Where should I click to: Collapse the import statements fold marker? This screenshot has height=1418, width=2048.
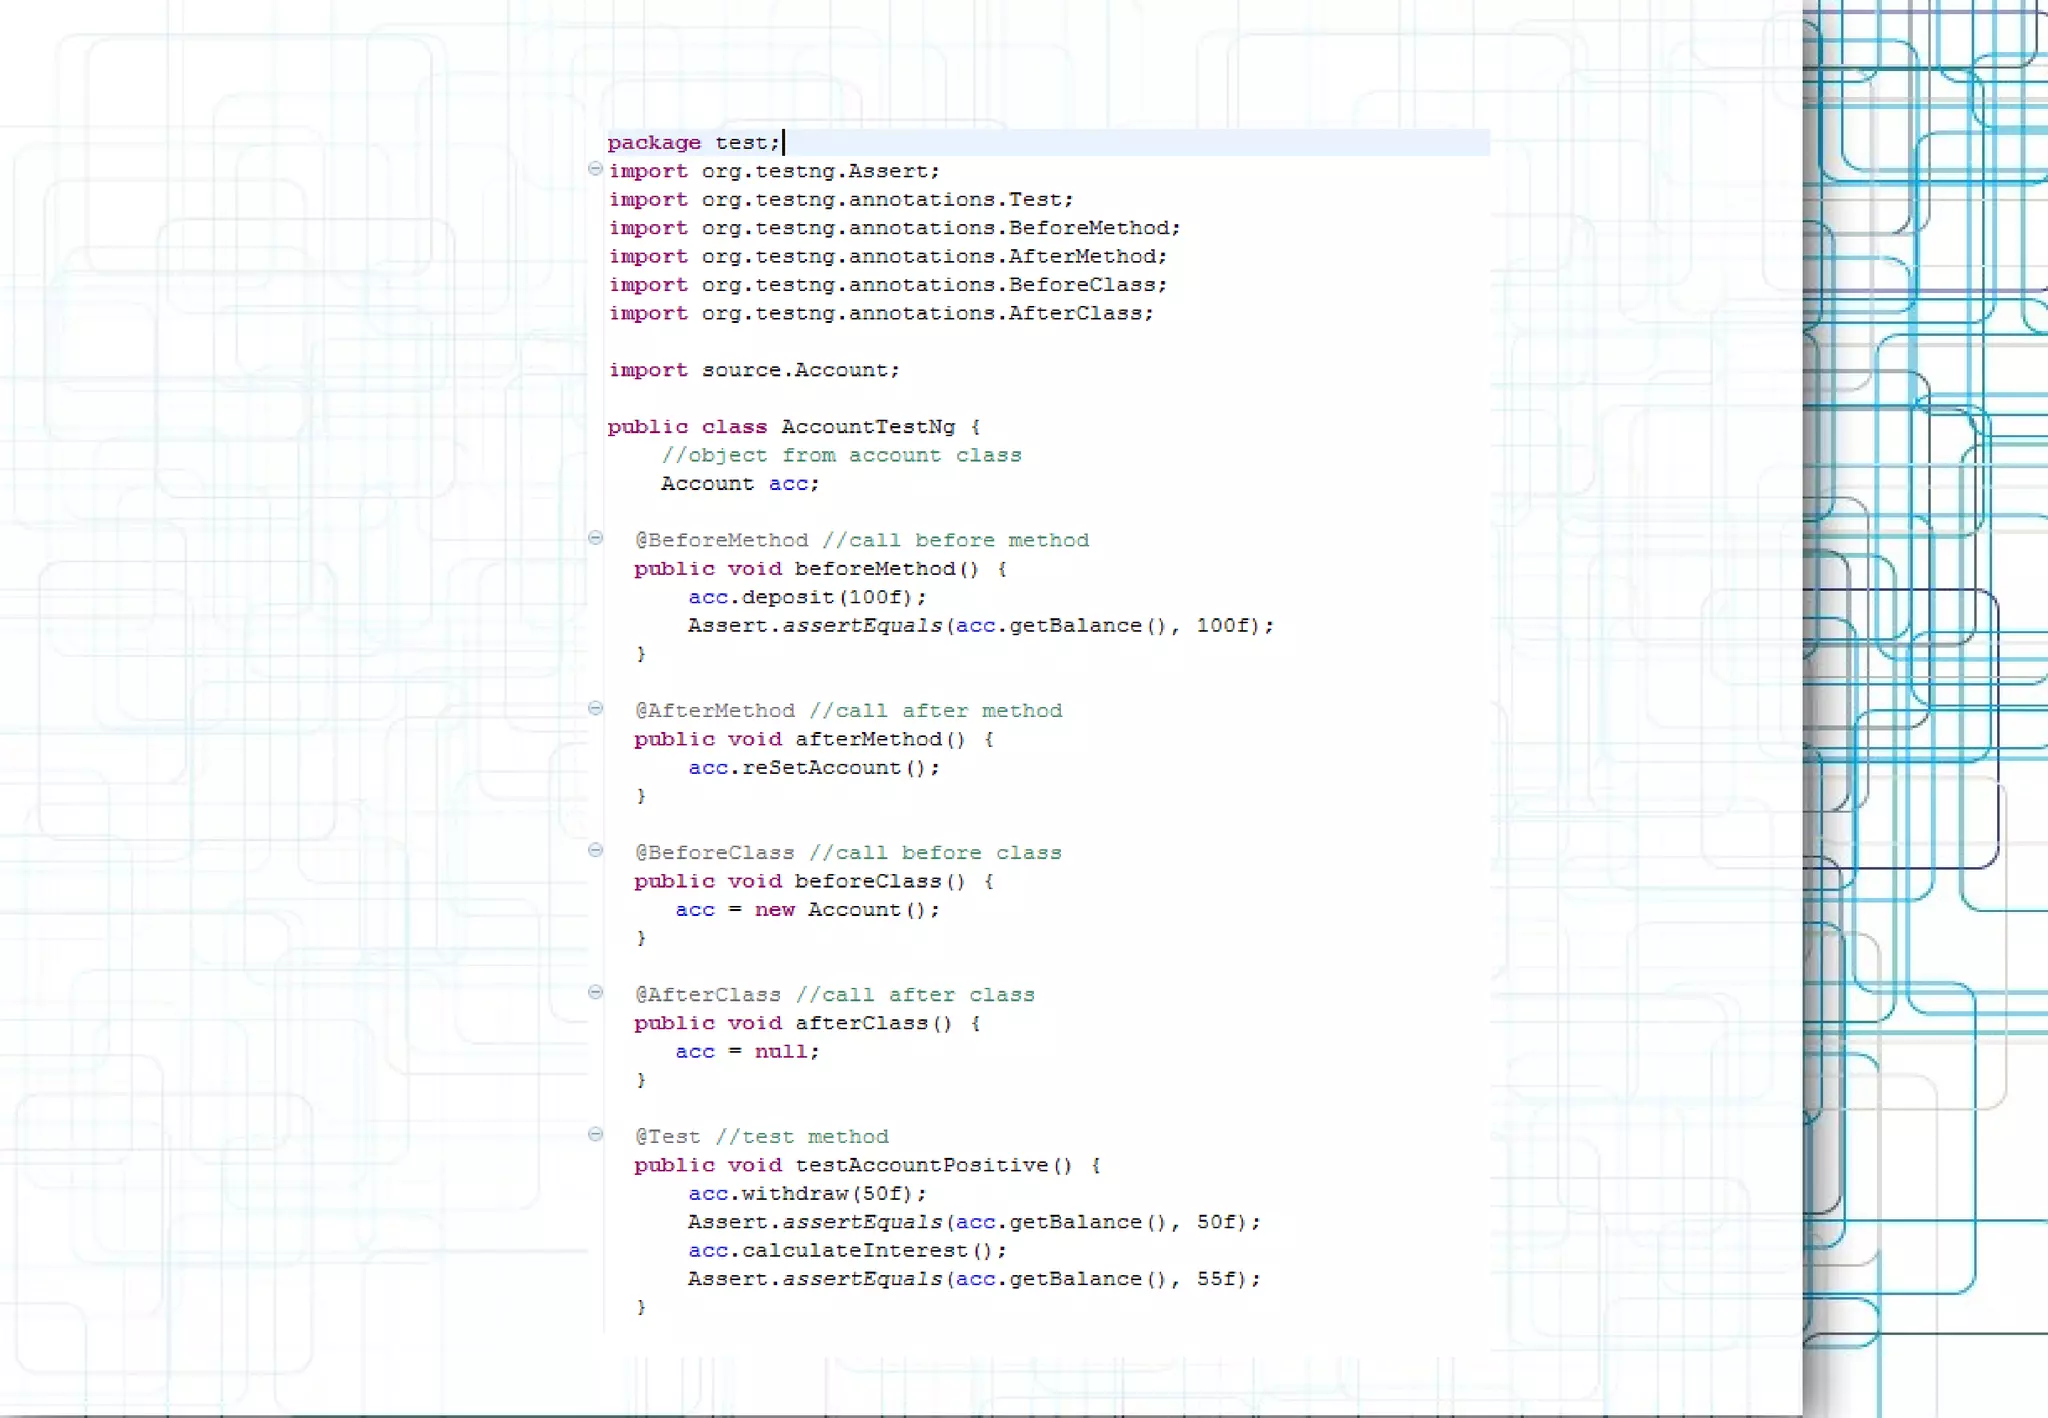[x=595, y=169]
